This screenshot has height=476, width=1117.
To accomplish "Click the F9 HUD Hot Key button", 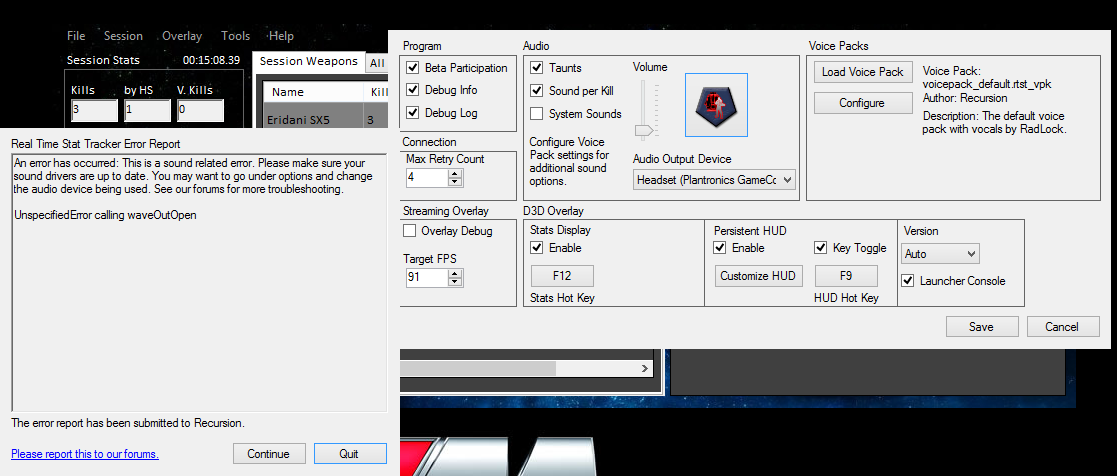I will [x=846, y=276].
